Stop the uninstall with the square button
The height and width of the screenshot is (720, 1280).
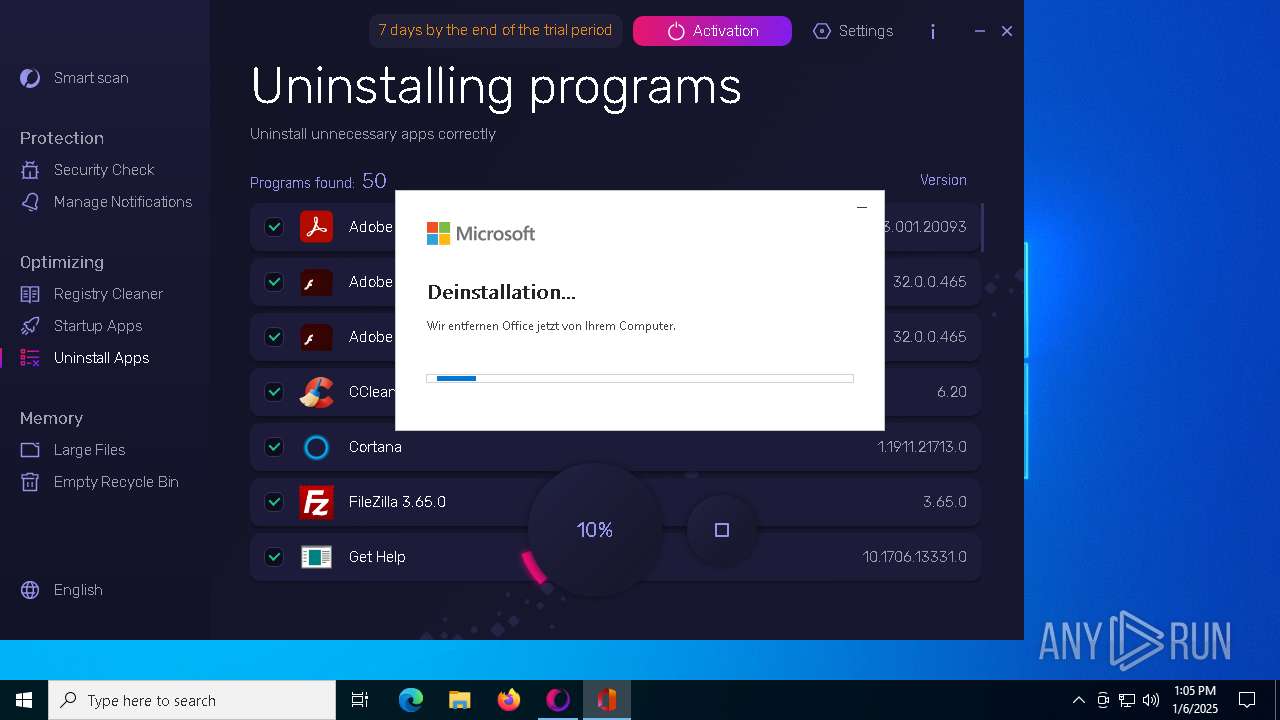coord(722,530)
